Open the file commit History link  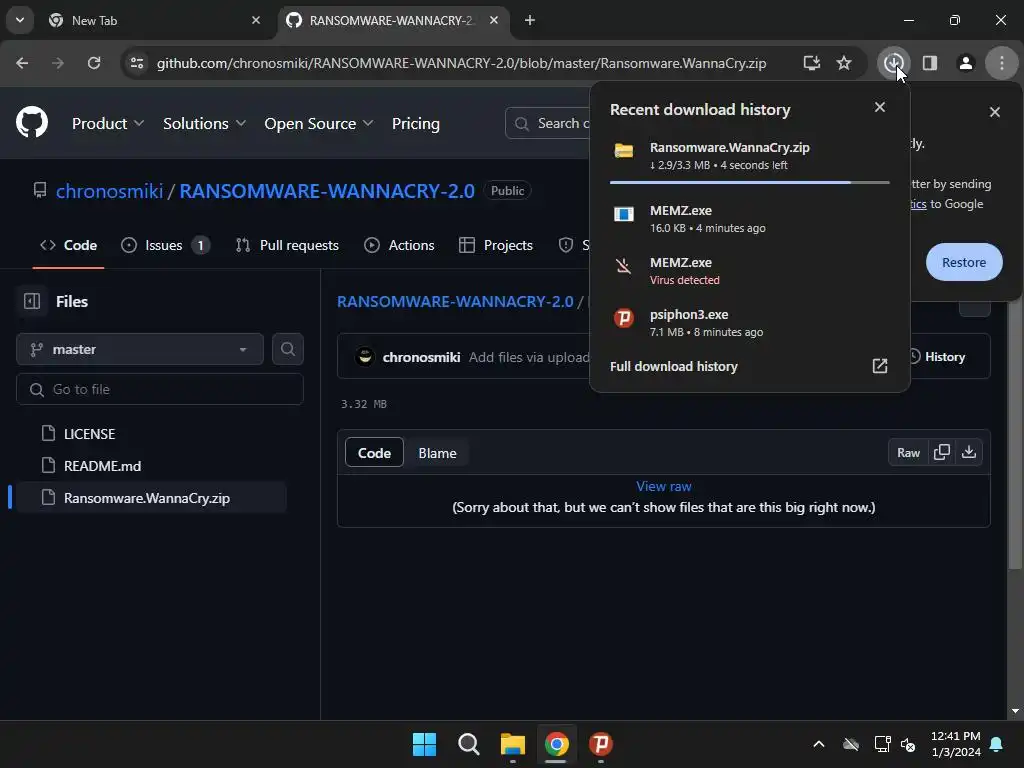937,357
